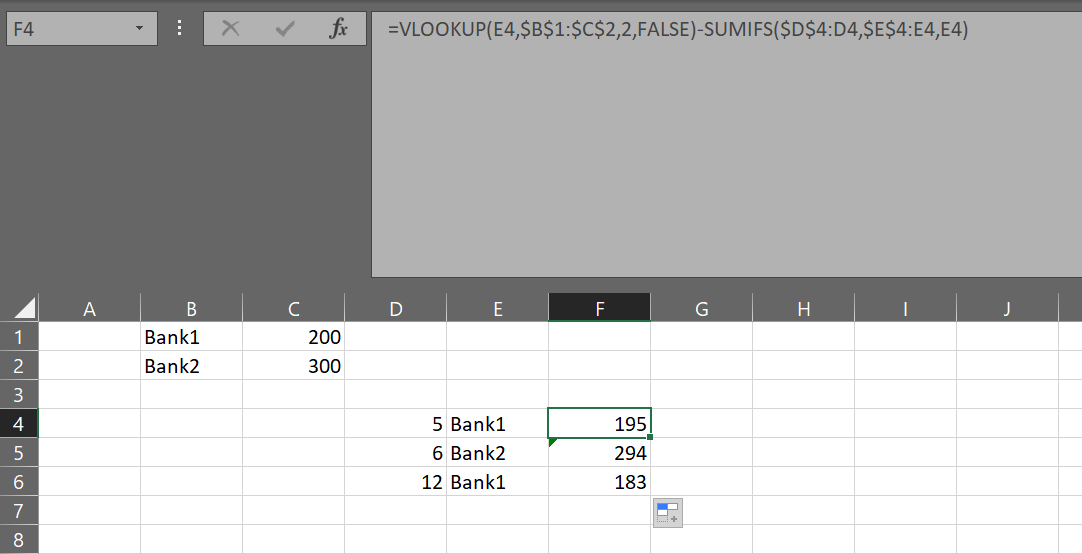Image resolution: width=1082 pixels, height=554 pixels.
Task: Click cell F5 with value 294
Action: click(600, 453)
